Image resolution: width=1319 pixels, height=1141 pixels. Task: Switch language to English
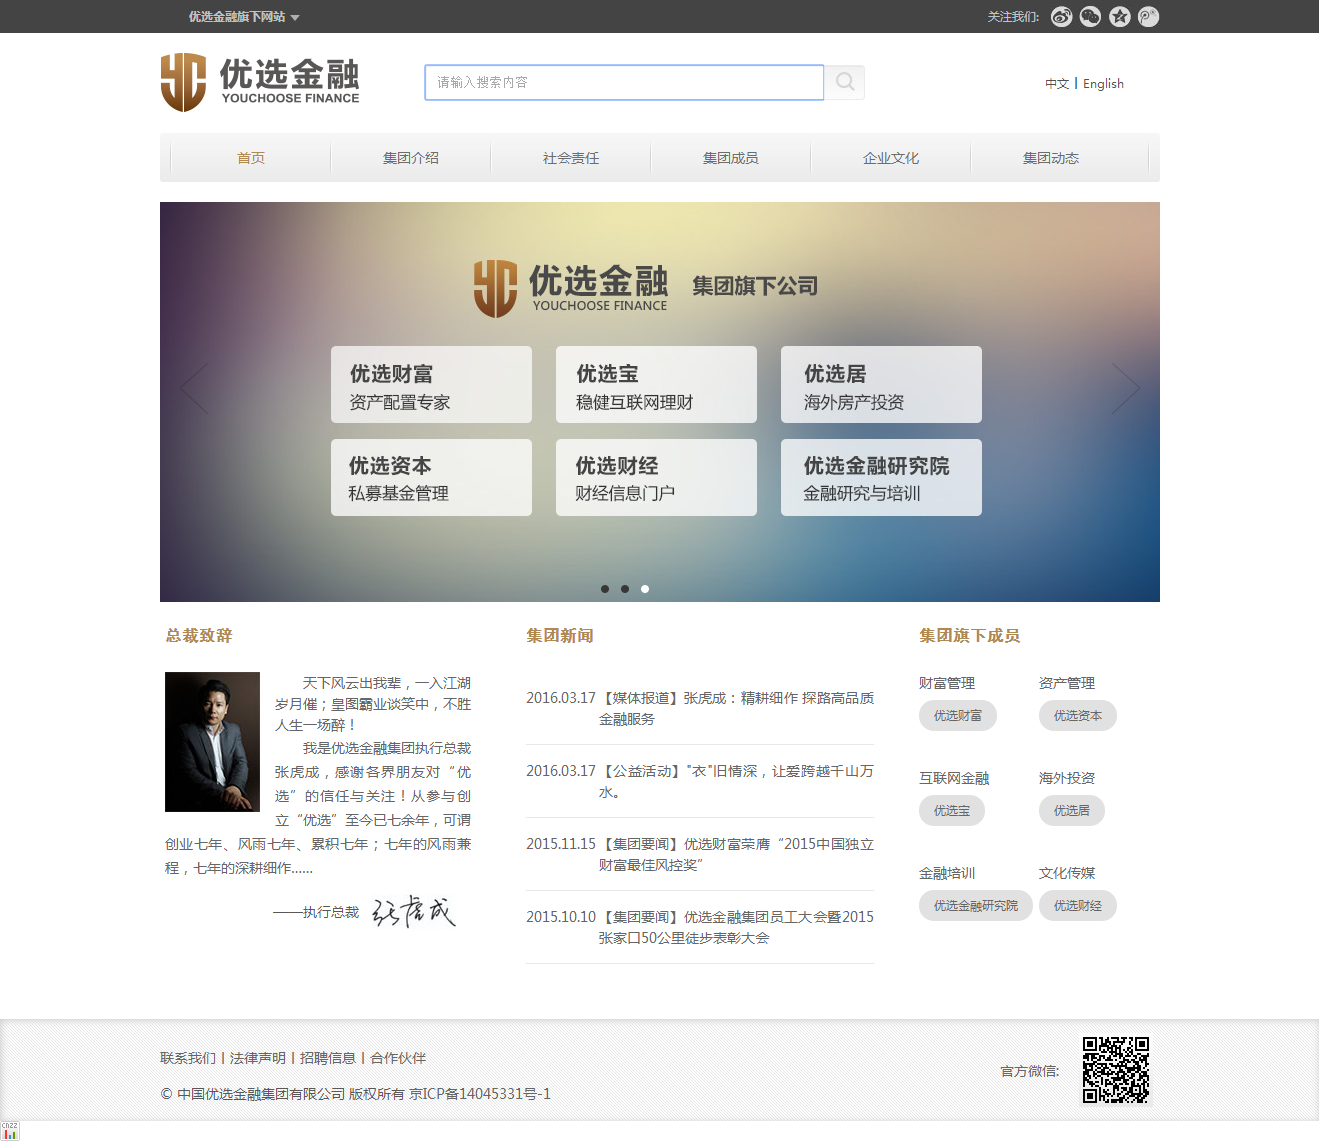pos(1103,84)
